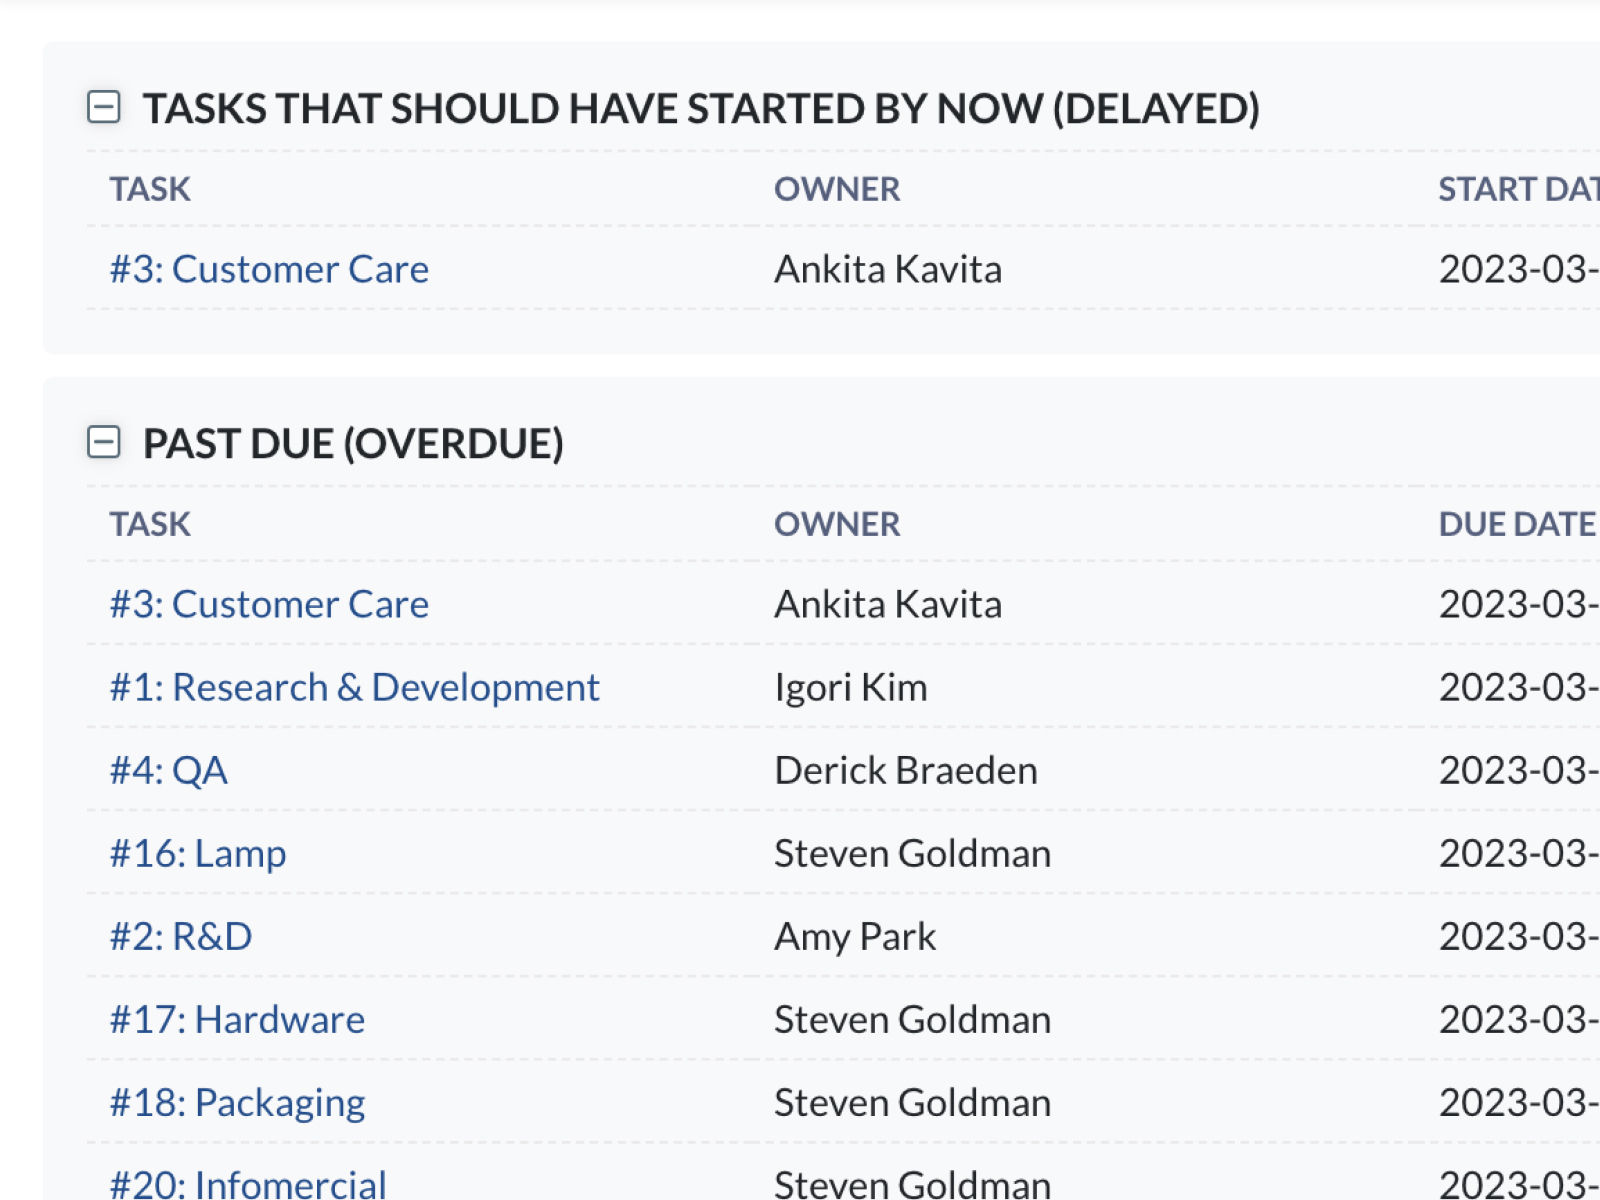Open the #18 Packaging task

237,1102
